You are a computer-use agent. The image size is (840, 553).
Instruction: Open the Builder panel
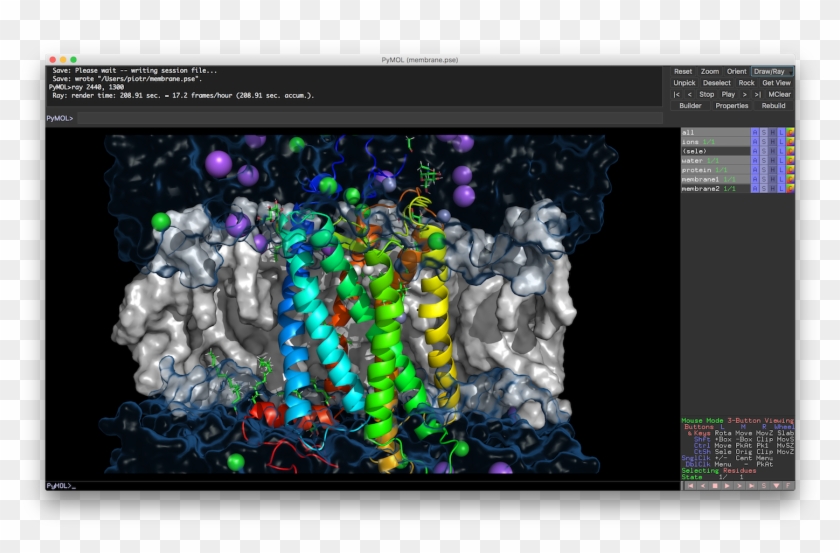[690, 106]
